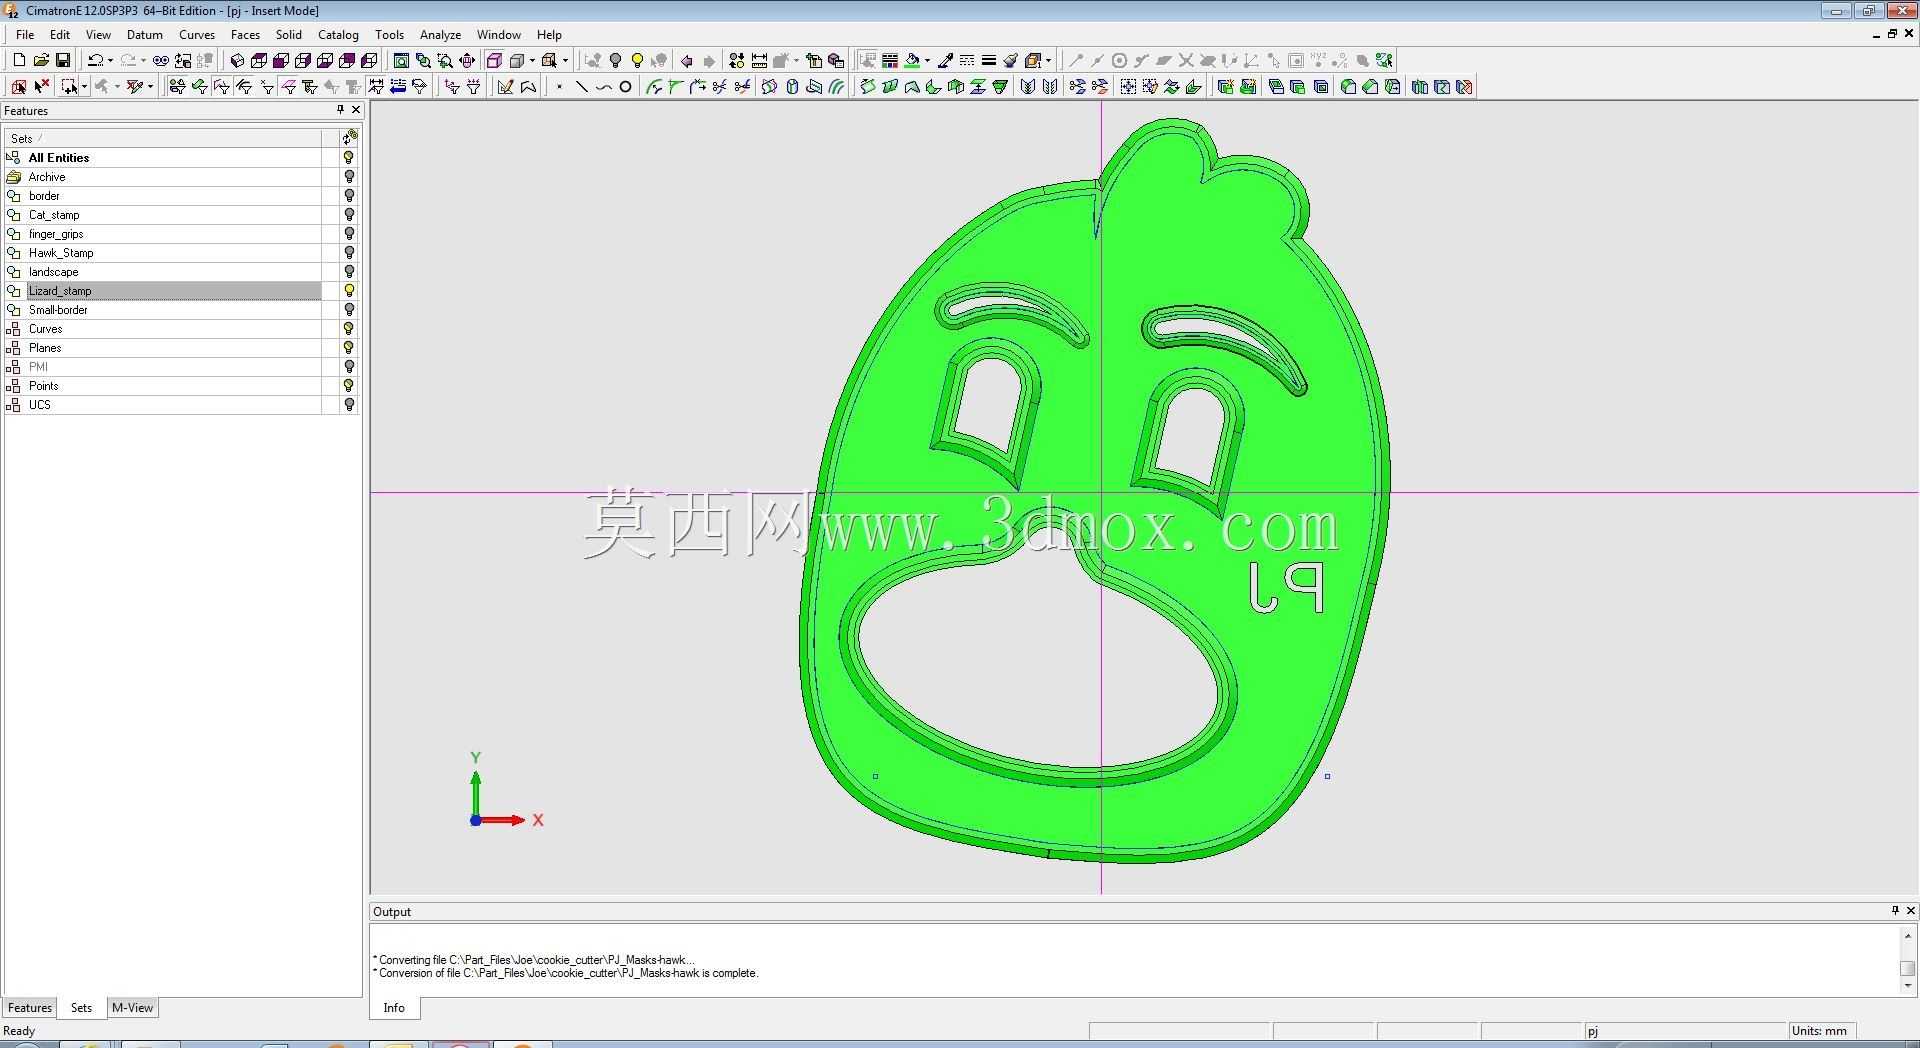This screenshot has width=1920, height=1048.
Task: Show the Hawk_Stamp set via its bulb
Action: (349, 253)
